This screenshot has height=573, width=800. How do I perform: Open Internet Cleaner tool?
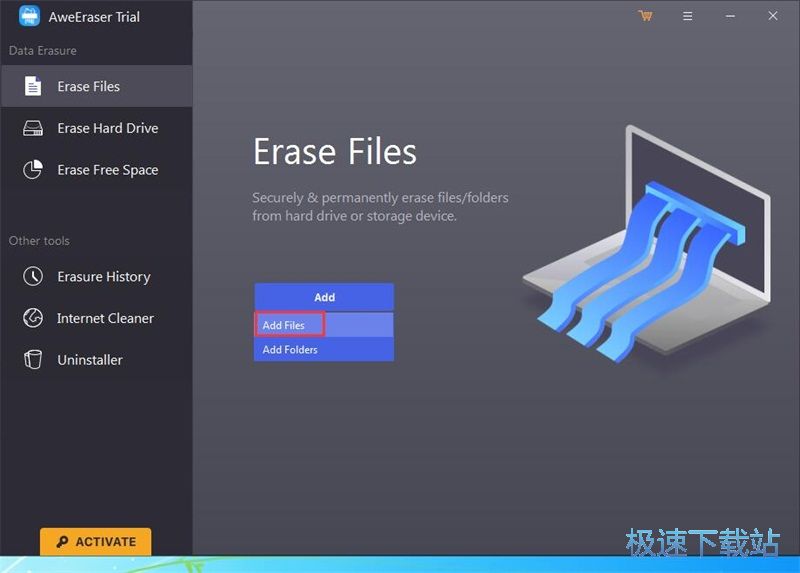click(97, 318)
